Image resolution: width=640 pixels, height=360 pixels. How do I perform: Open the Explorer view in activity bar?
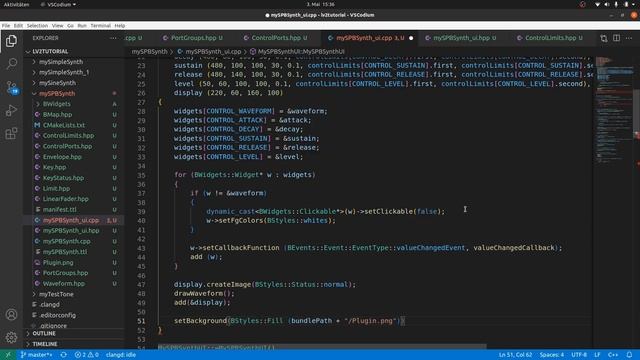point(11,41)
